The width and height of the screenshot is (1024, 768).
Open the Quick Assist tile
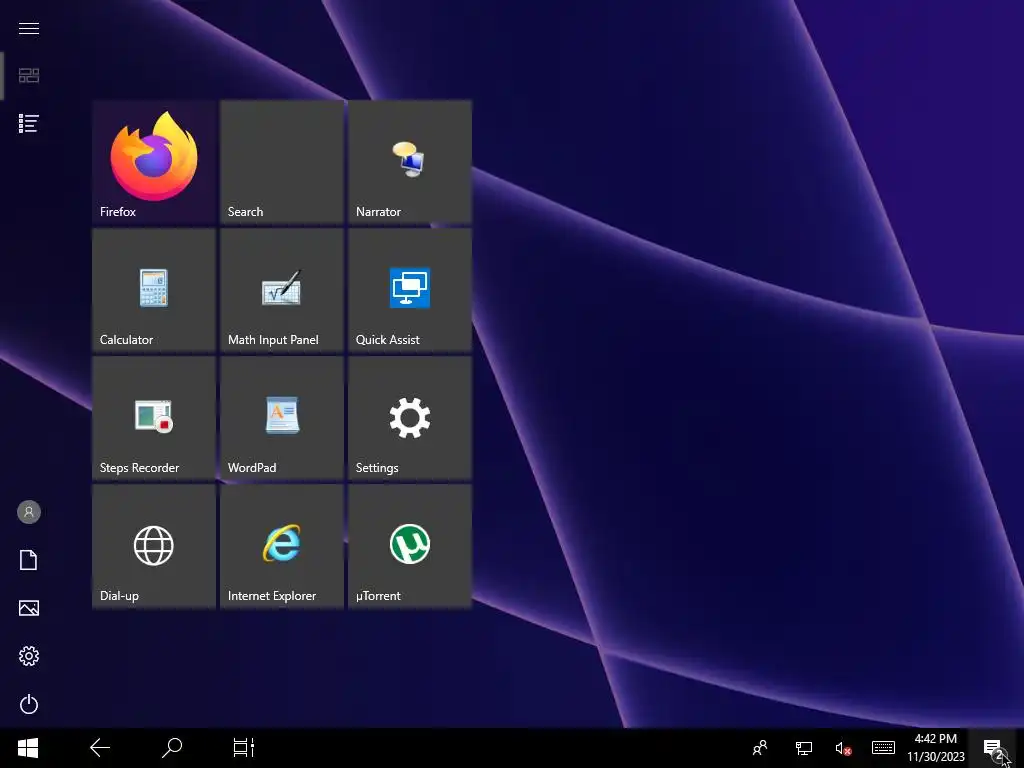point(409,289)
